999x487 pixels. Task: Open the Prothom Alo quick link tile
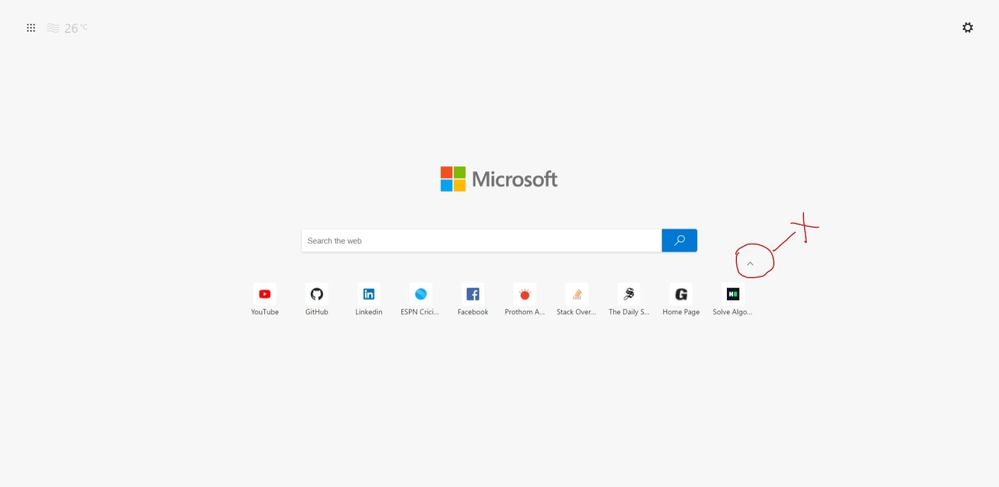[x=525, y=300]
